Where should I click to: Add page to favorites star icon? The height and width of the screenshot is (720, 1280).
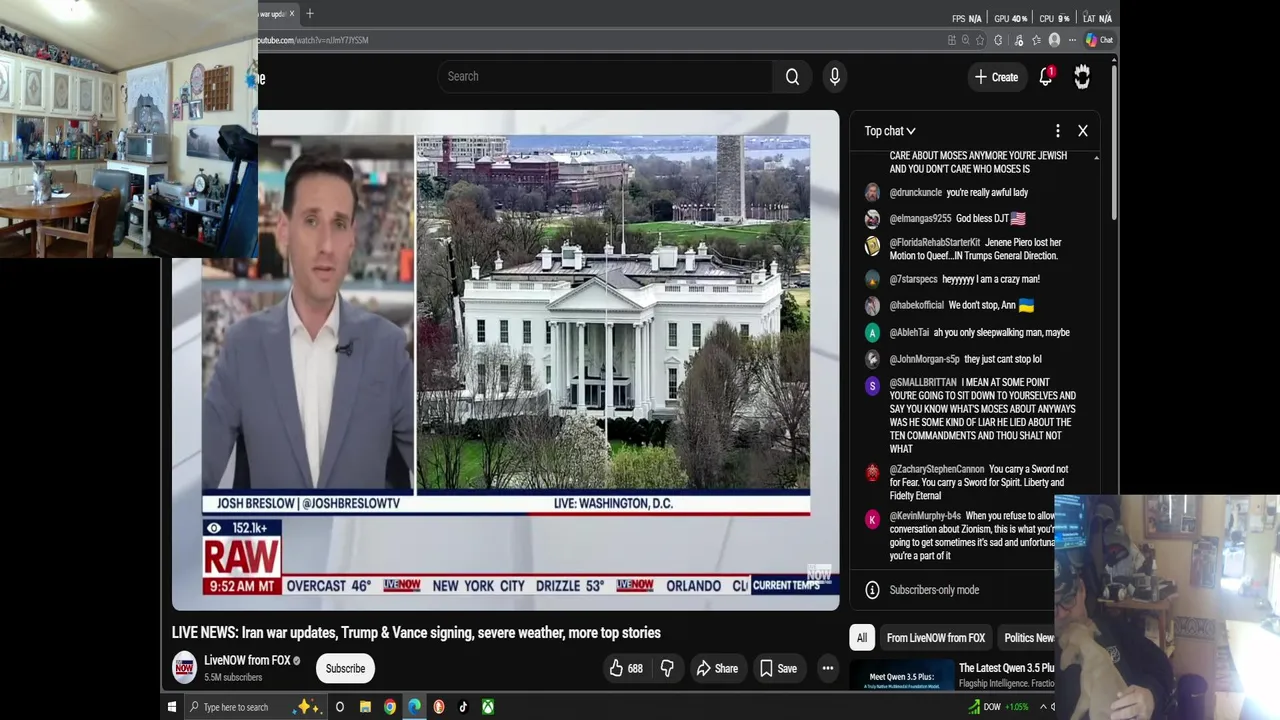tap(980, 40)
